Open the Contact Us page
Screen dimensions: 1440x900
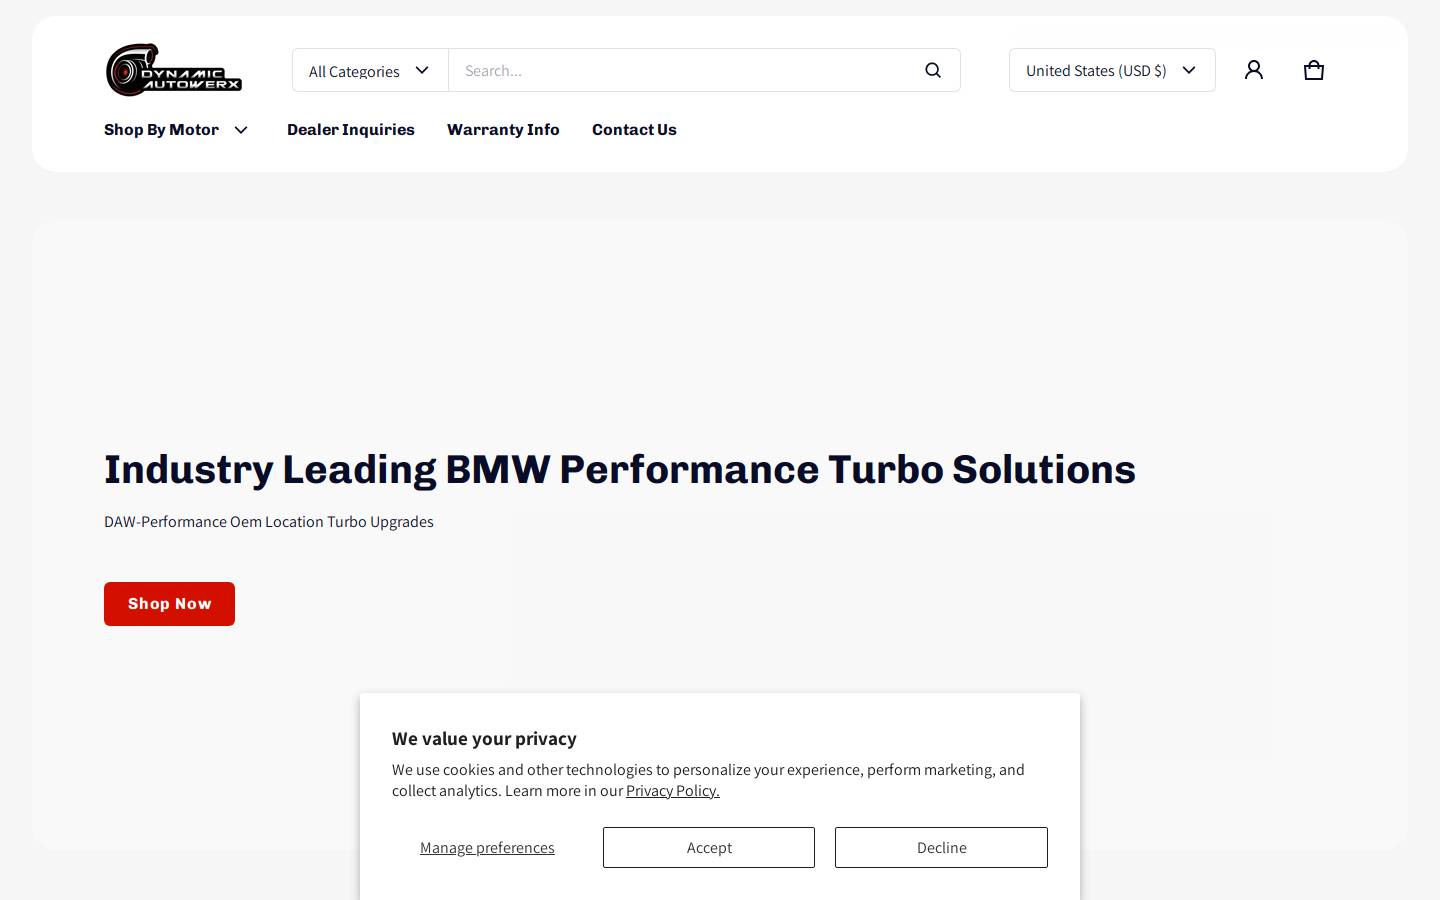(x=634, y=130)
